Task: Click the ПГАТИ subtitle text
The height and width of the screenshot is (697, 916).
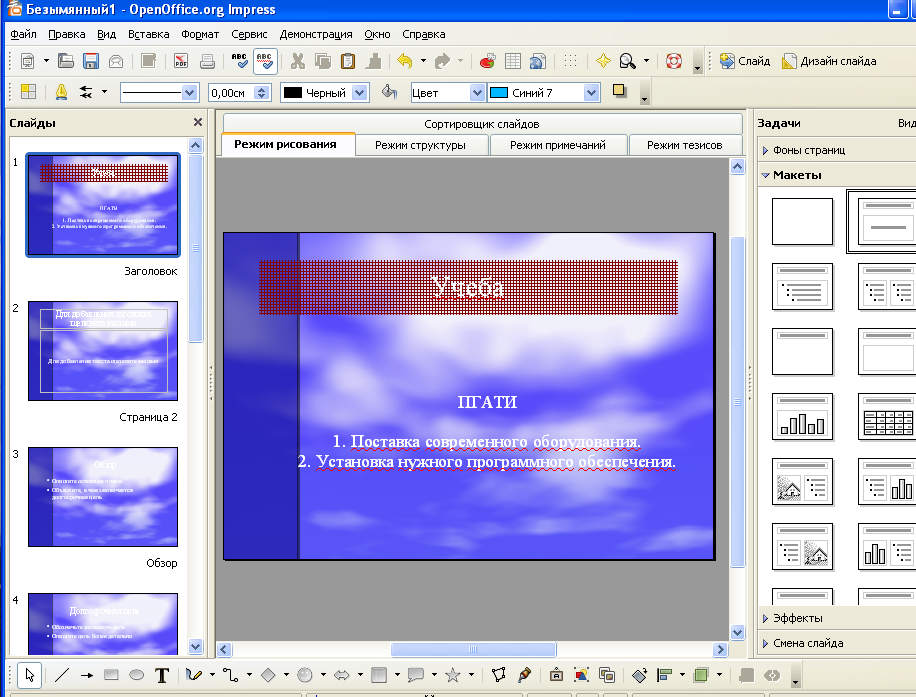Action: tap(487, 402)
